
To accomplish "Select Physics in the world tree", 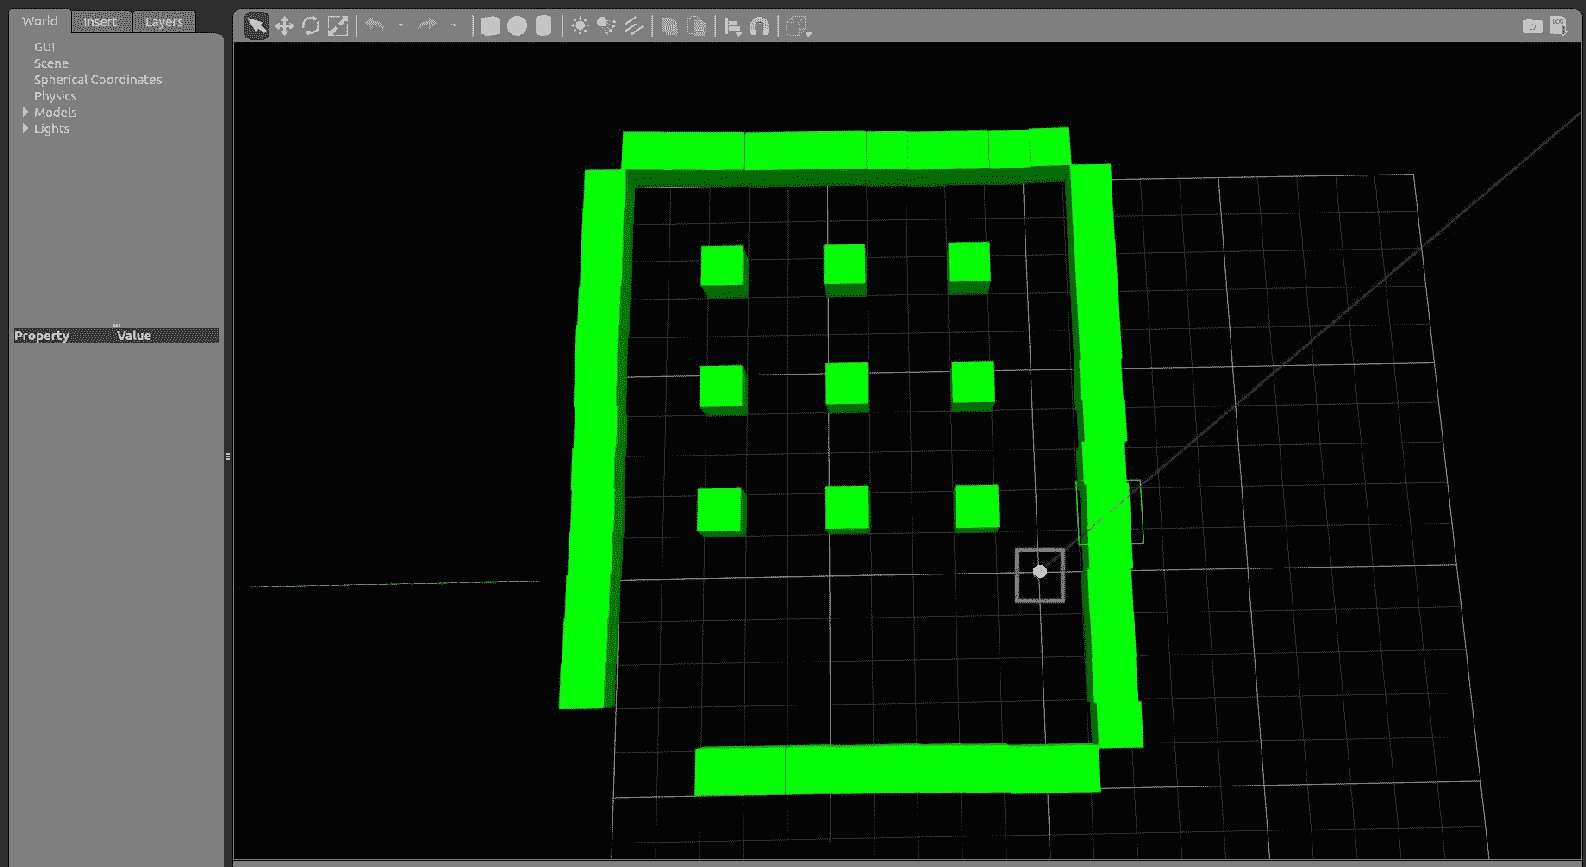I will [x=54, y=96].
